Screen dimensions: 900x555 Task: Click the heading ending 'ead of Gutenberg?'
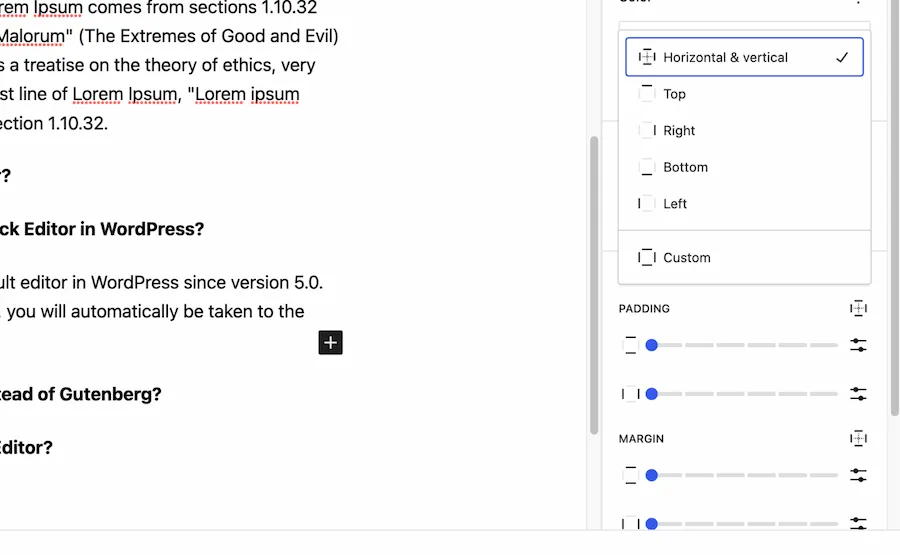point(80,394)
